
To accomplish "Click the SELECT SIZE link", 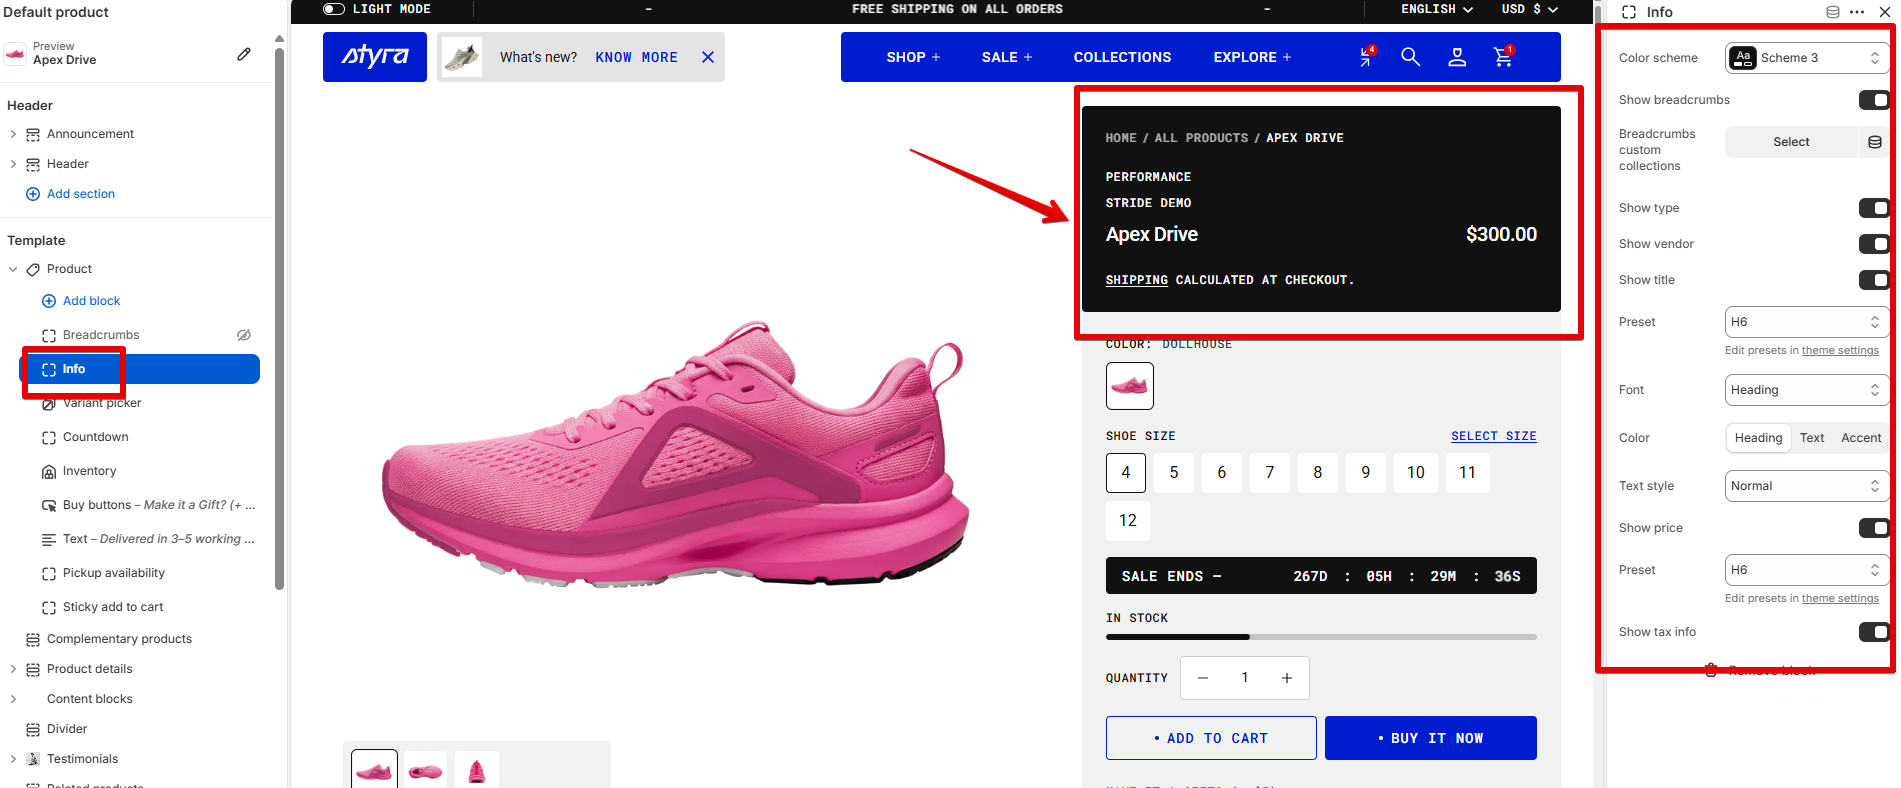I will (1494, 436).
